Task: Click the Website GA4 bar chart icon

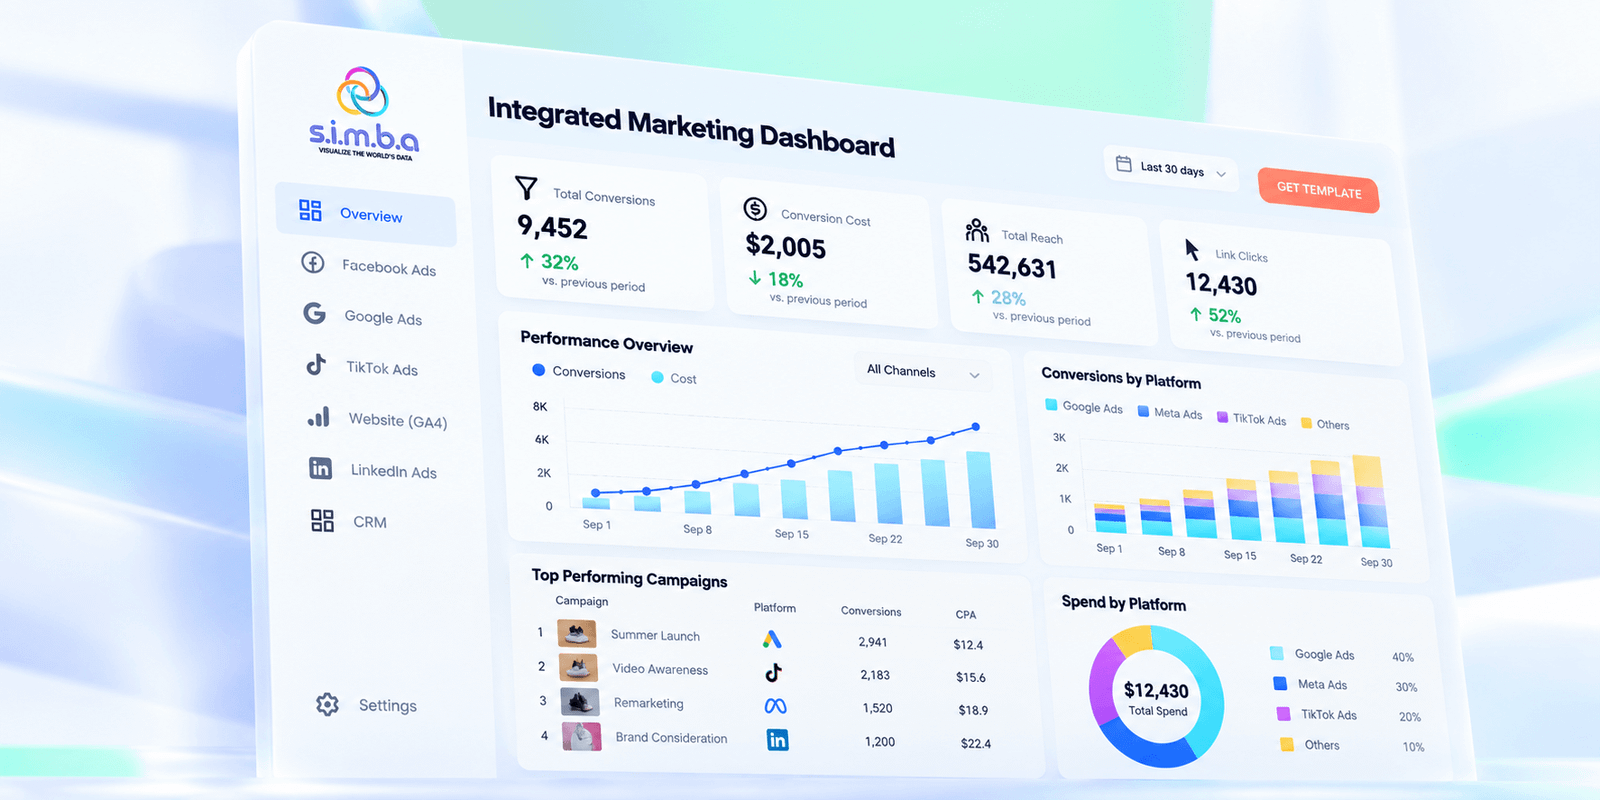Action: [318, 416]
